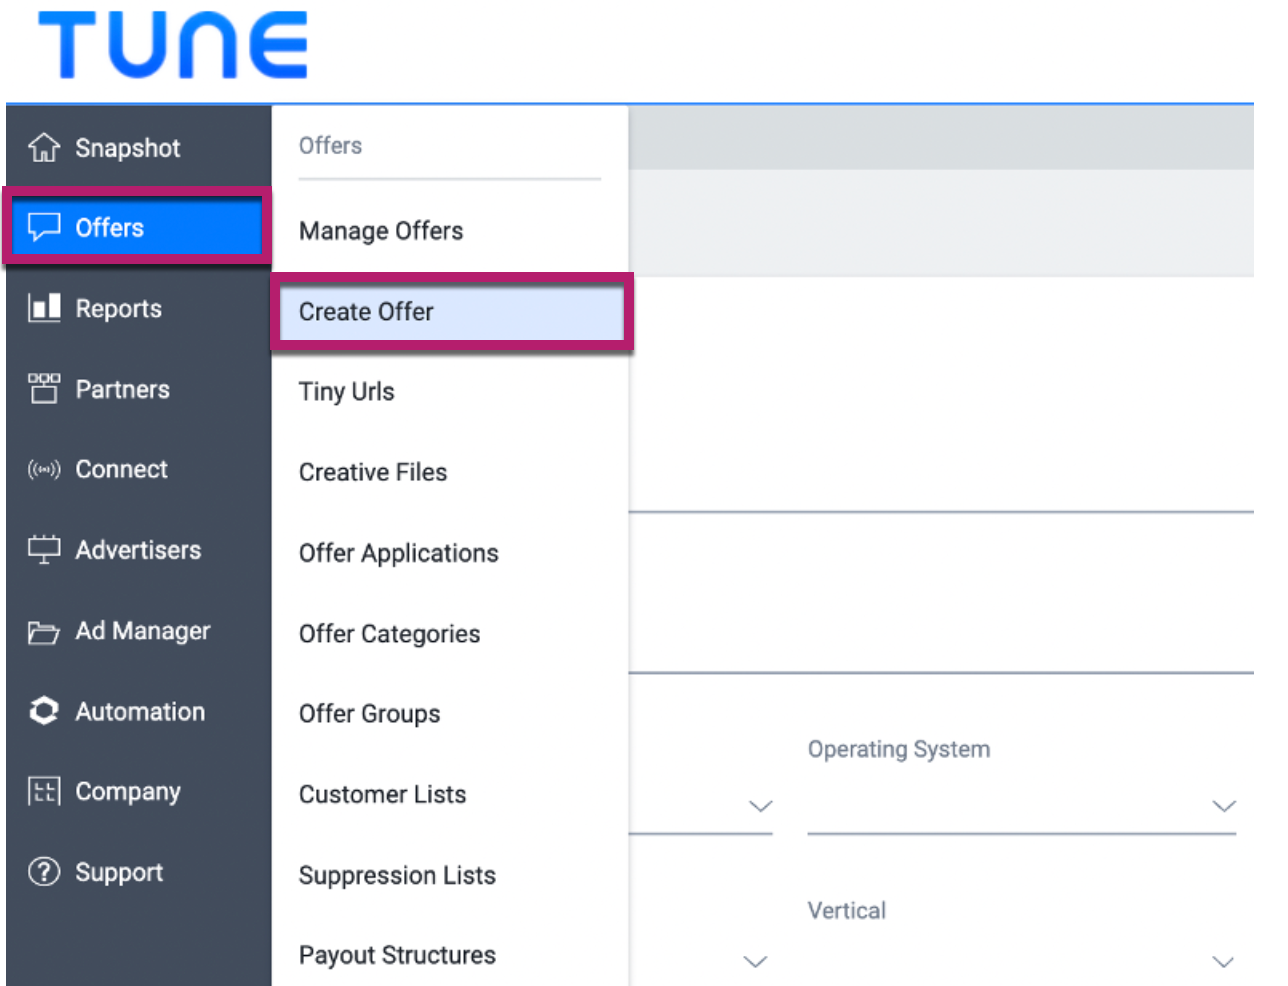Click the Connect signal icon
The height and width of the screenshot is (986, 1288).
click(44, 469)
